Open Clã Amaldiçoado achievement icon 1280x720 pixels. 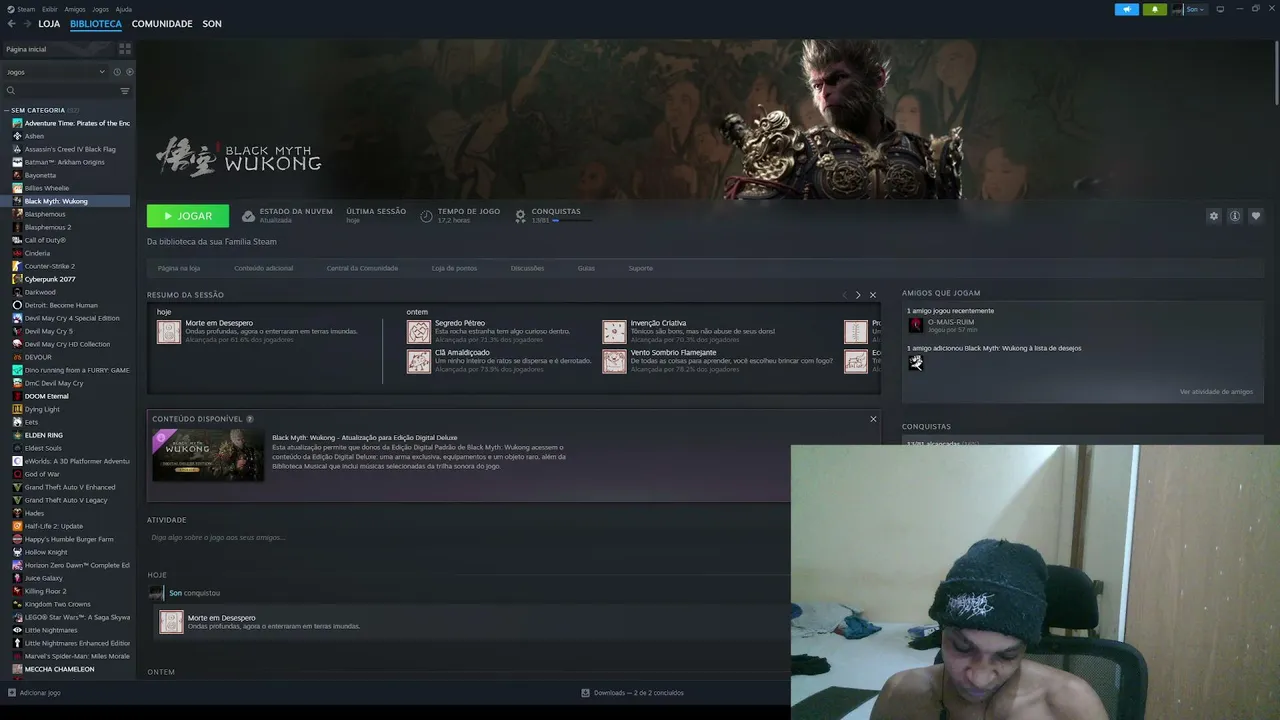(419, 361)
